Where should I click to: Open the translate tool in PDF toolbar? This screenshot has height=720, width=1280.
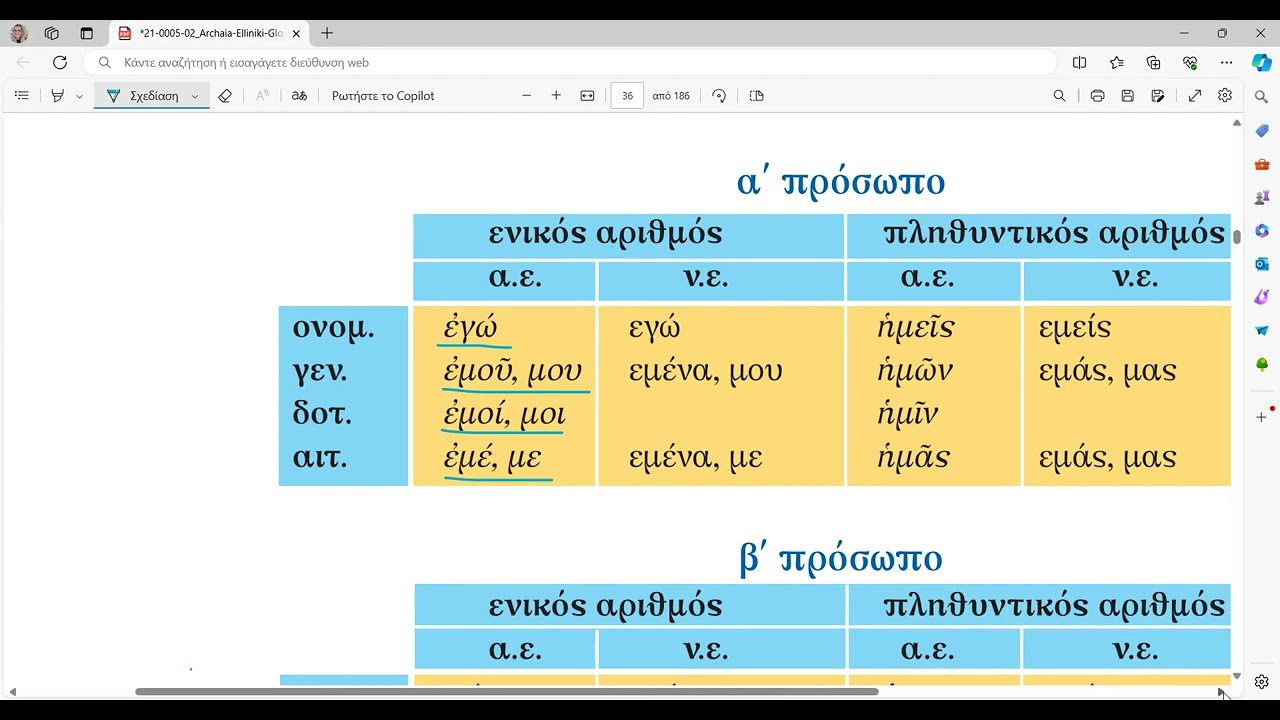299,96
